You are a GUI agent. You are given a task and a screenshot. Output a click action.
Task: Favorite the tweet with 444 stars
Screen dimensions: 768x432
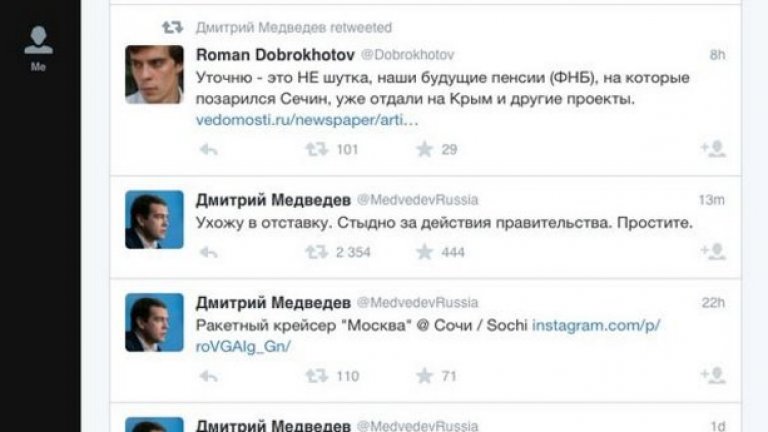coord(424,252)
